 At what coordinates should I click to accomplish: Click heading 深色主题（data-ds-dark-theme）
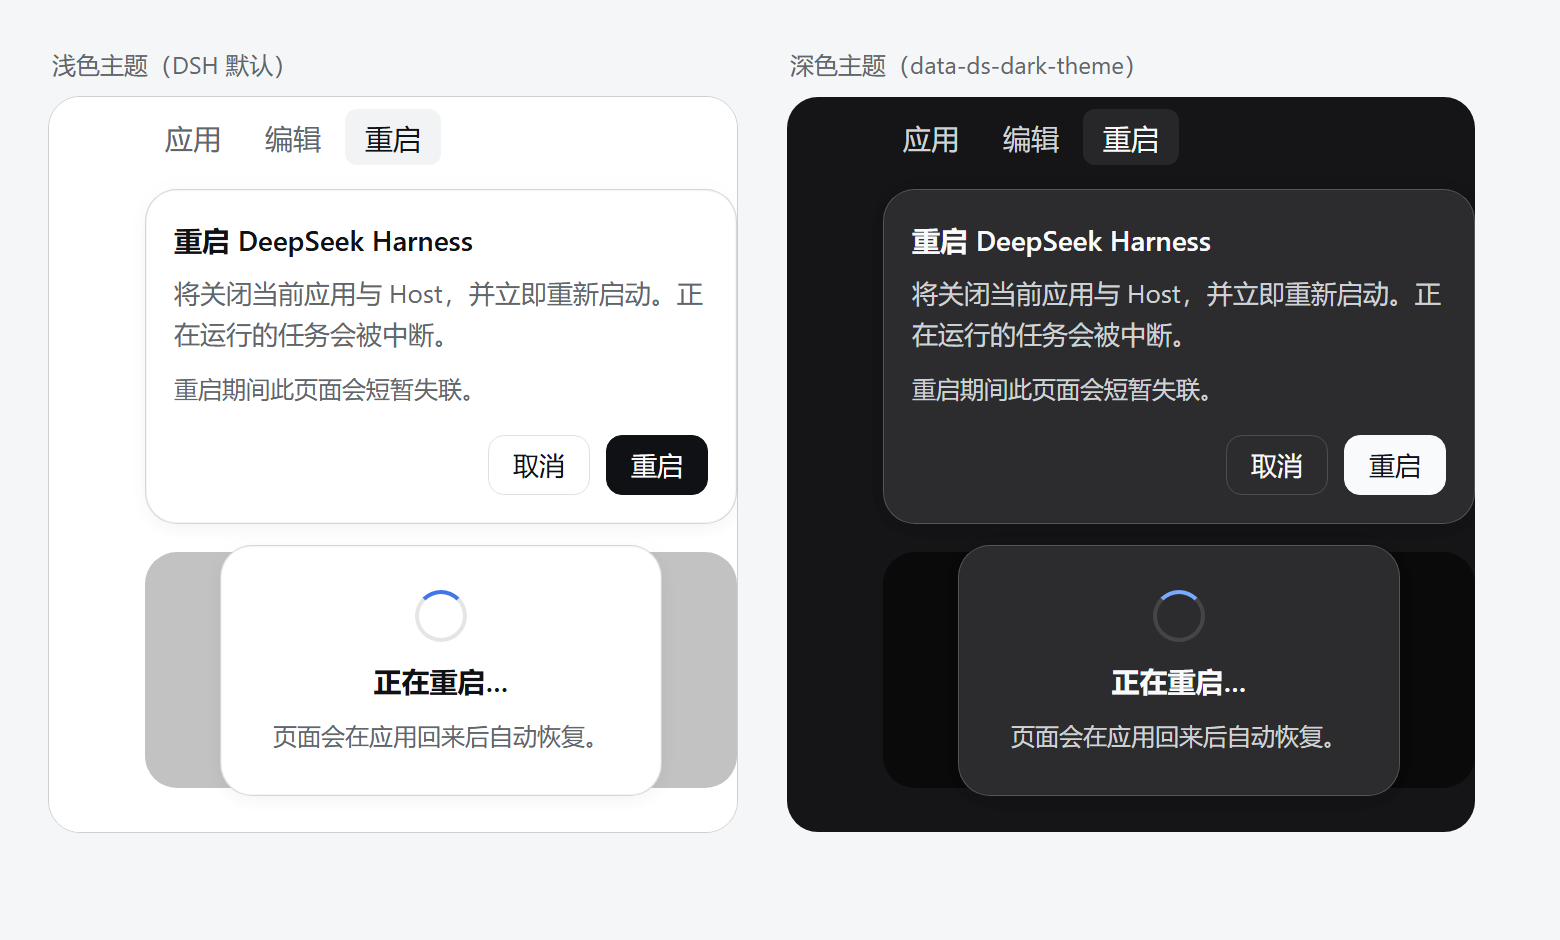click(964, 66)
